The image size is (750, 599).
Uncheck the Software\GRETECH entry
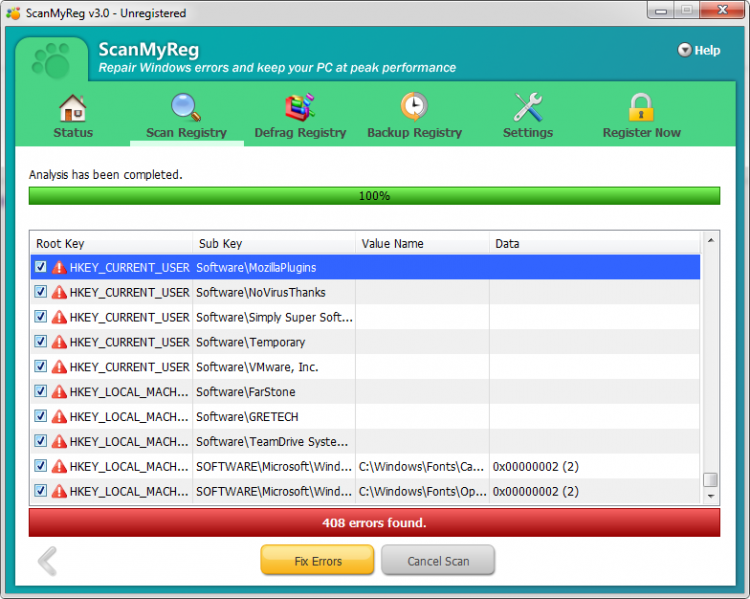point(41,416)
